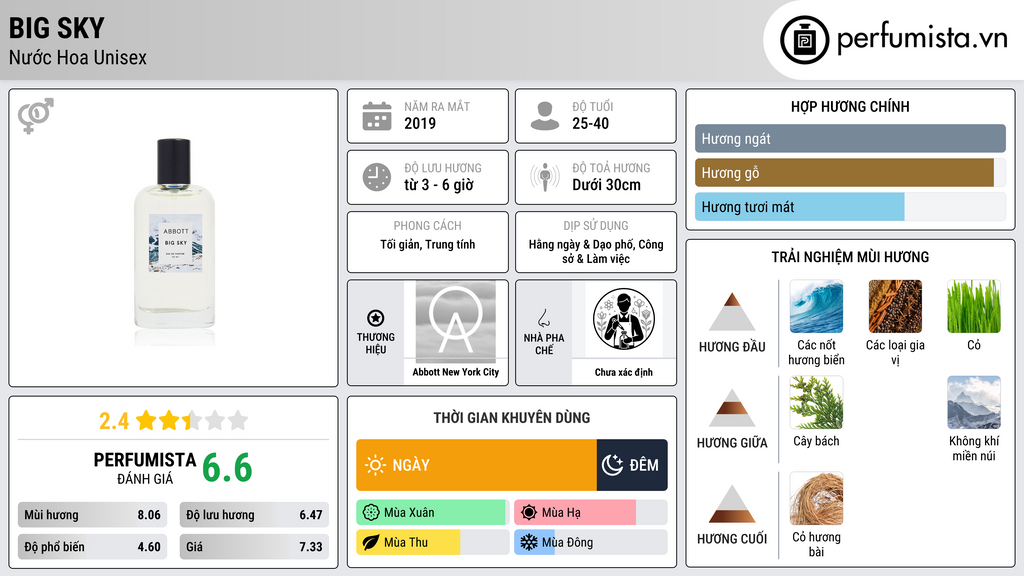1024x576 pixels.
Task: Select the mountain air Không khí miền núi thumbnail
Action: tap(974, 402)
